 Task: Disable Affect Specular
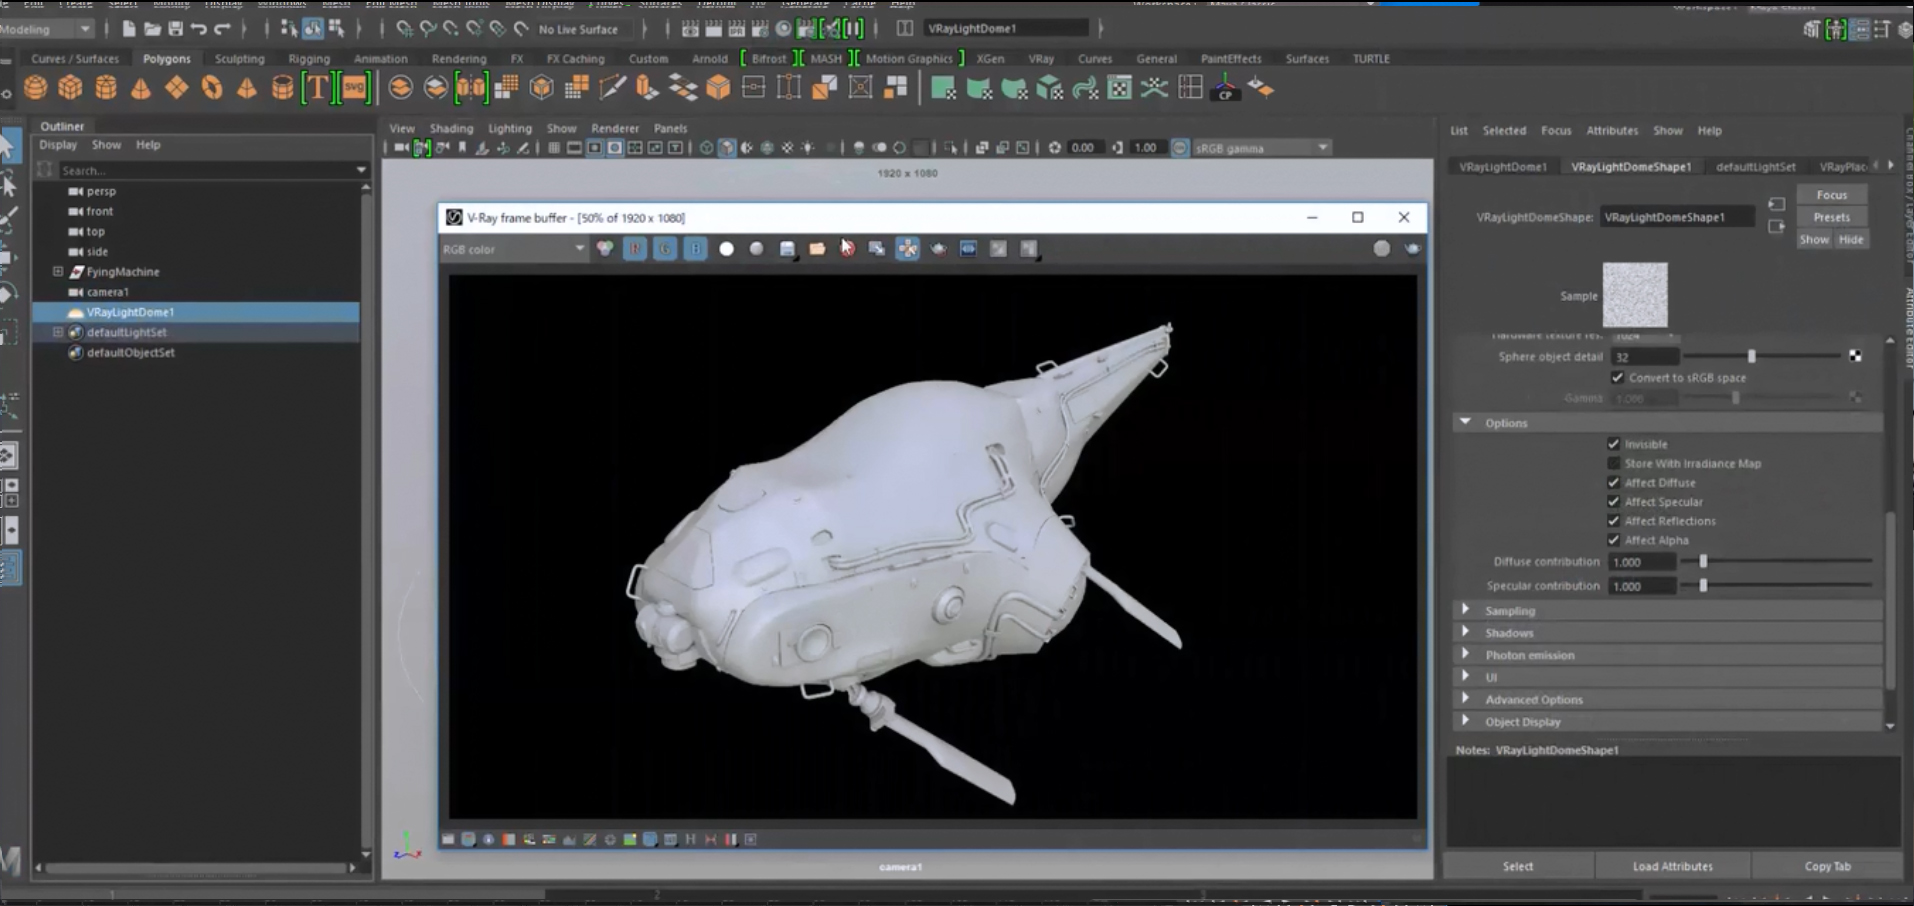[x=1614, y=501]
